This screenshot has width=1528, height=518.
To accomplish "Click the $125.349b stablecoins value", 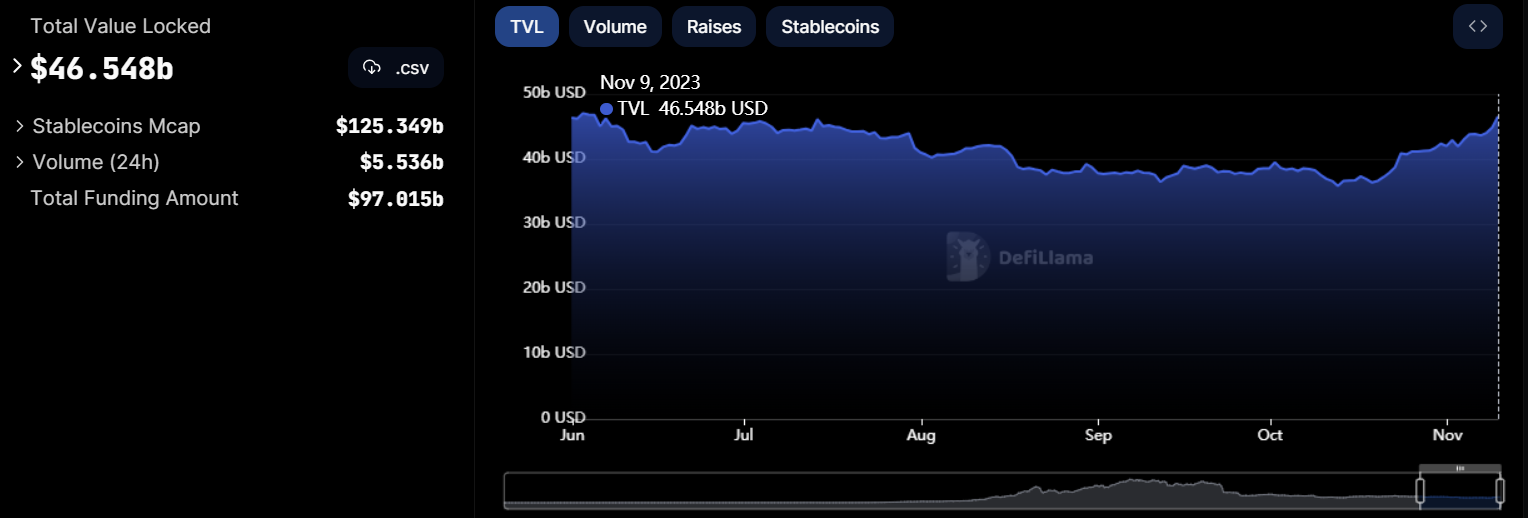I will tap(389, 126).
